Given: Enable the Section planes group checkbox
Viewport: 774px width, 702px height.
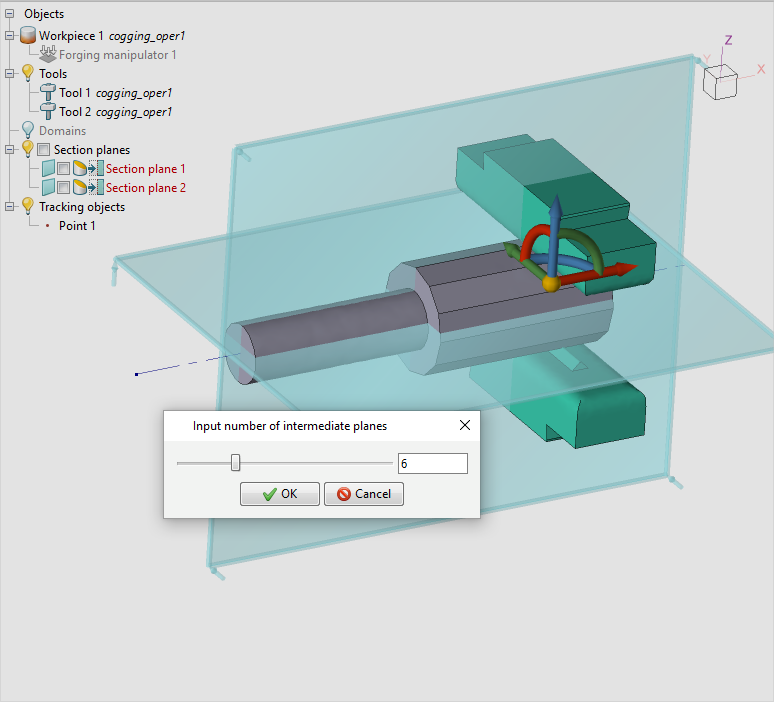Looking at the screenshot, I should (x=44, y=150).
